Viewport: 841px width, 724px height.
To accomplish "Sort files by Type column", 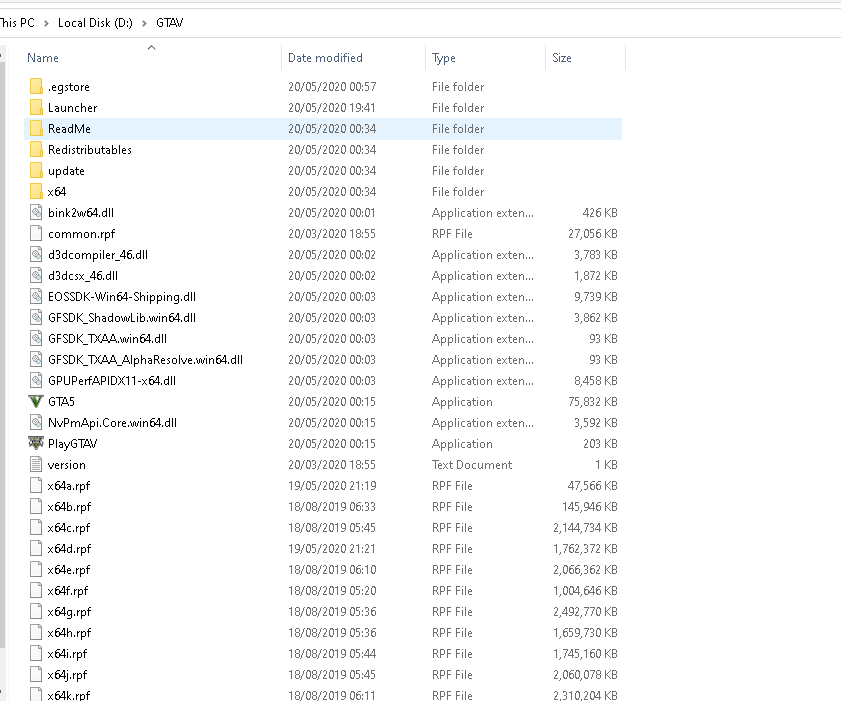I will tap(444, 58).
